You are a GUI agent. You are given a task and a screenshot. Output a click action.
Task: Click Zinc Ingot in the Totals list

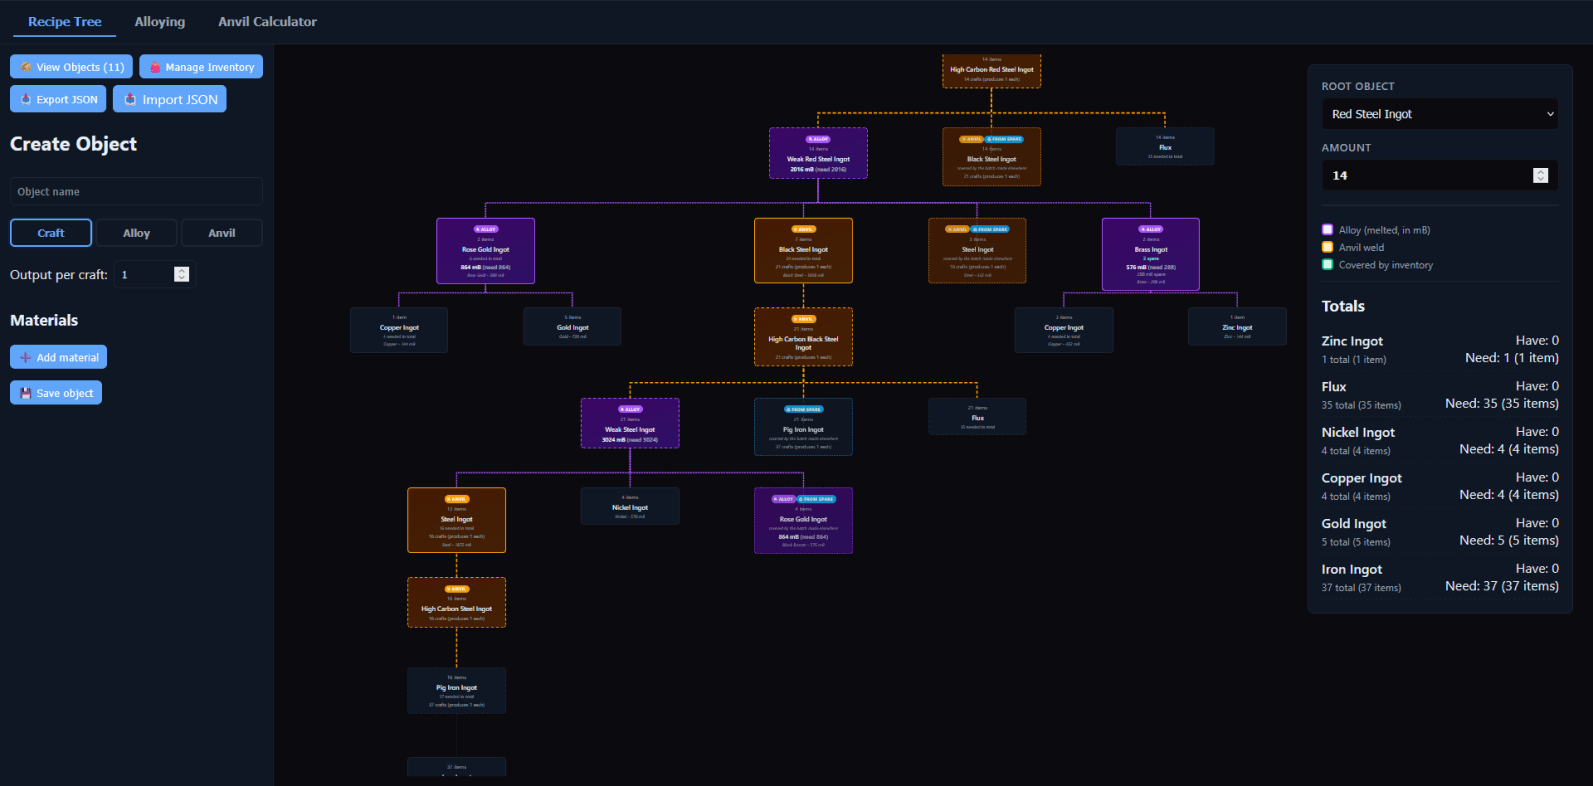[1352, 341]
